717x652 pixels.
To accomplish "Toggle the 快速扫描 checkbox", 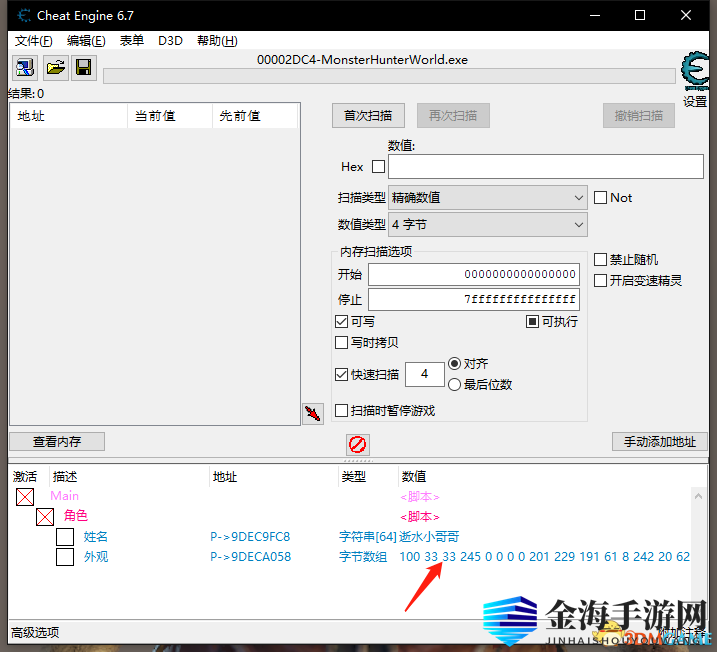I will click(x=341, y=374).
